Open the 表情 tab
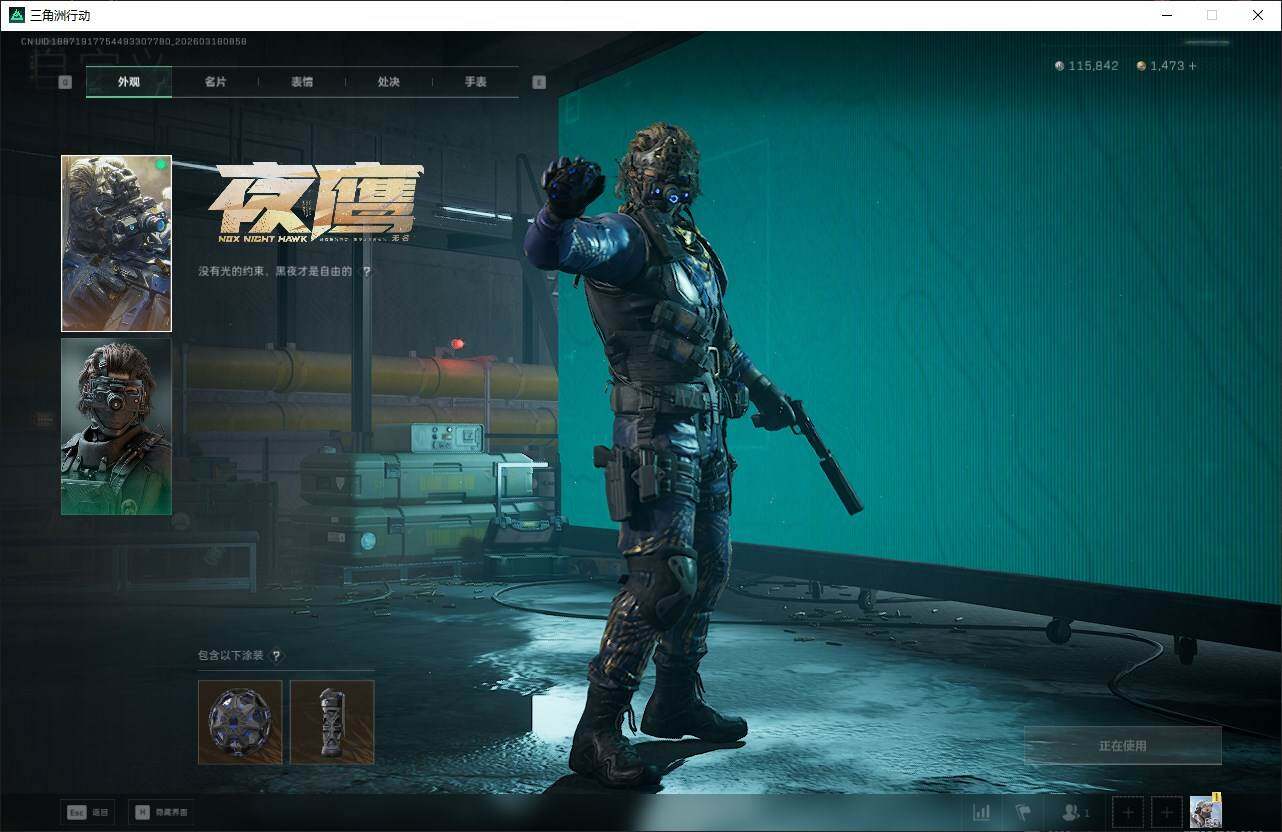This screenshot has height=832, width=1282. click(302, 82)
